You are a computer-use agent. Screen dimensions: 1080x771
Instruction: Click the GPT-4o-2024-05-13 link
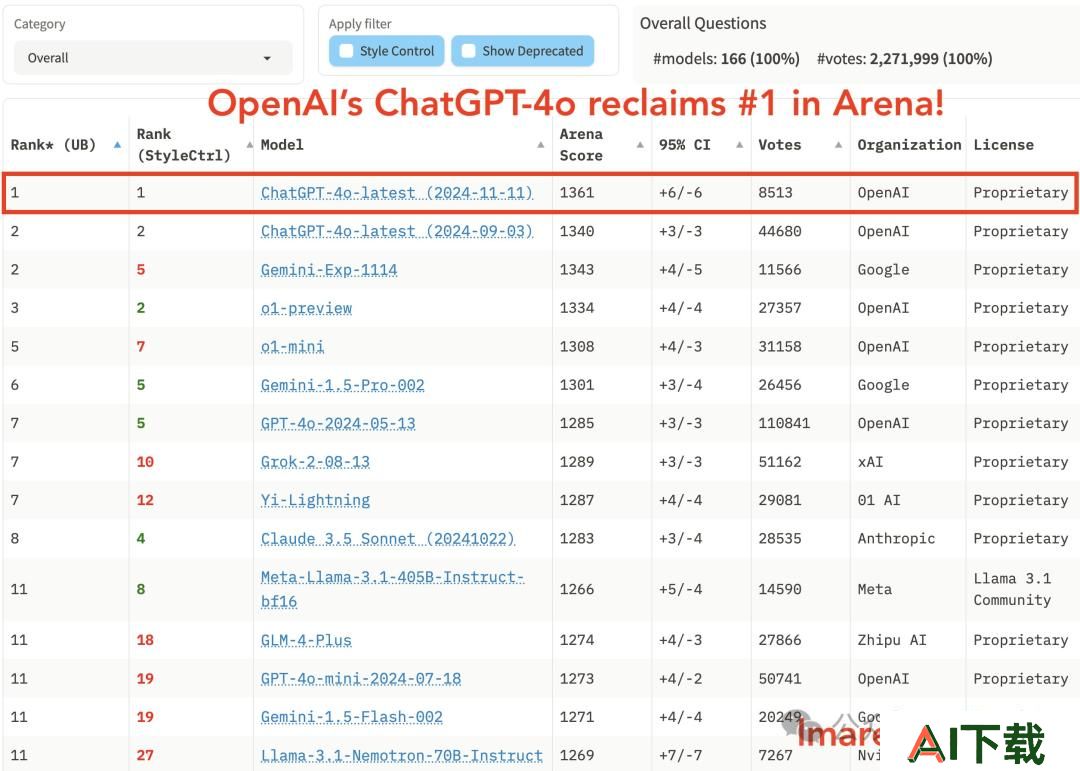338,424
